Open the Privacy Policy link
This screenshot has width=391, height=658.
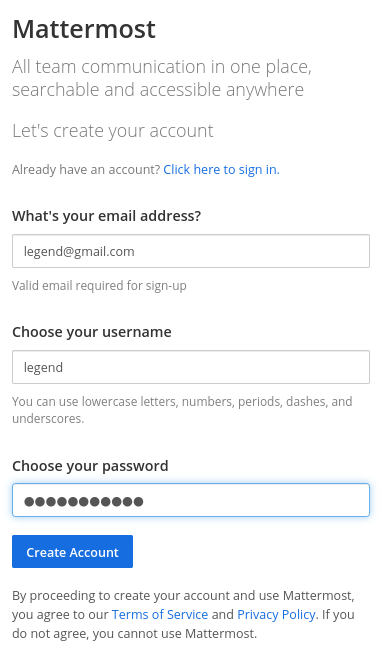(x=276, y=614)
